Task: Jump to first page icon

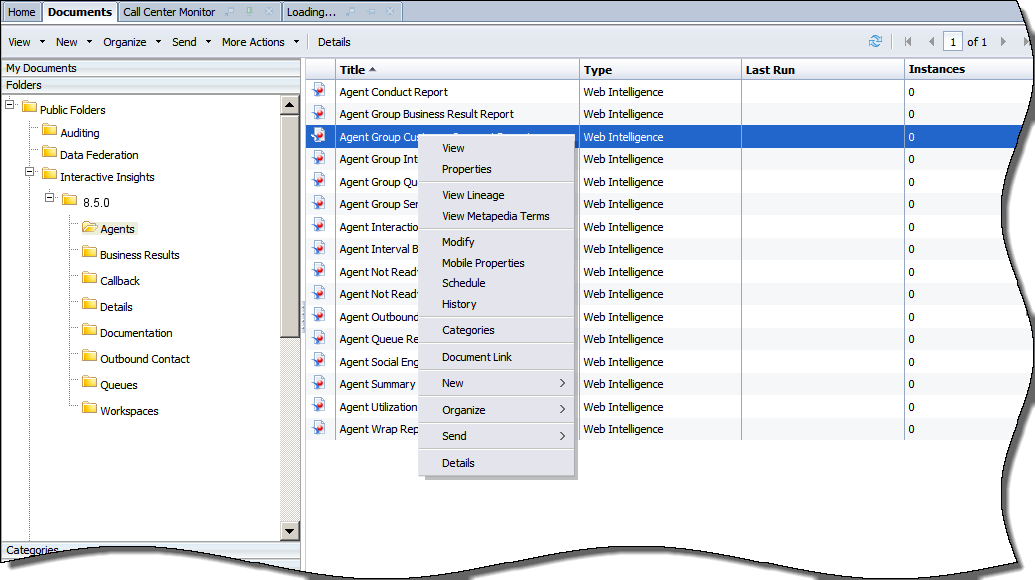Action: [x=908, y=42]
